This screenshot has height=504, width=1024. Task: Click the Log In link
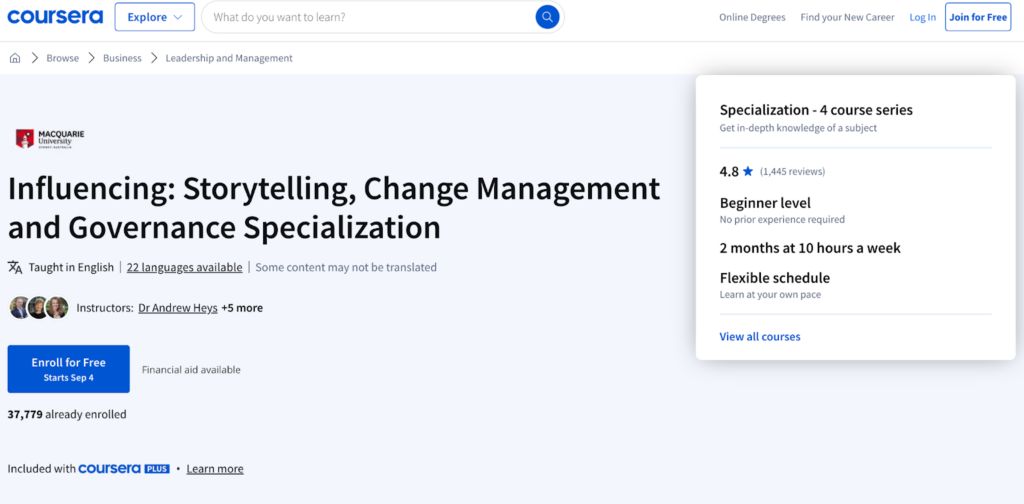point(923,18)
